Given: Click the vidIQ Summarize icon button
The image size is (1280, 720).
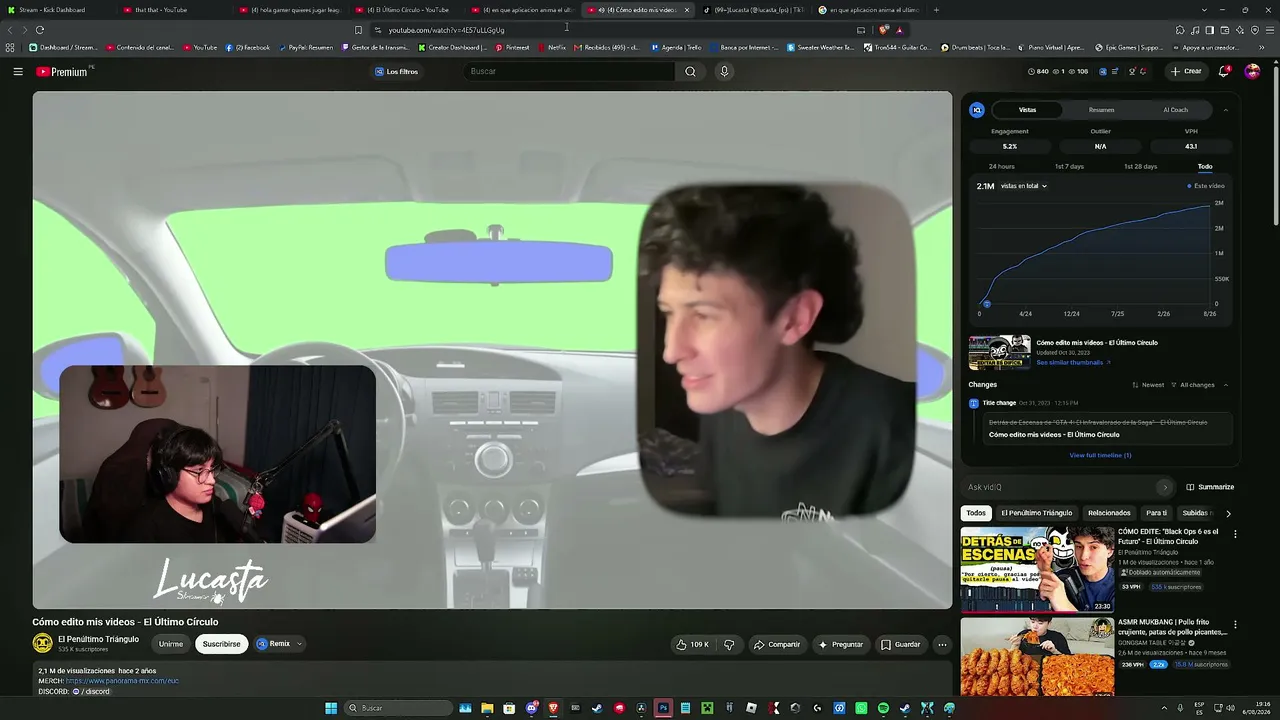Looking at the screenshot, I should pyautogui.click(x=1210, y=487).
